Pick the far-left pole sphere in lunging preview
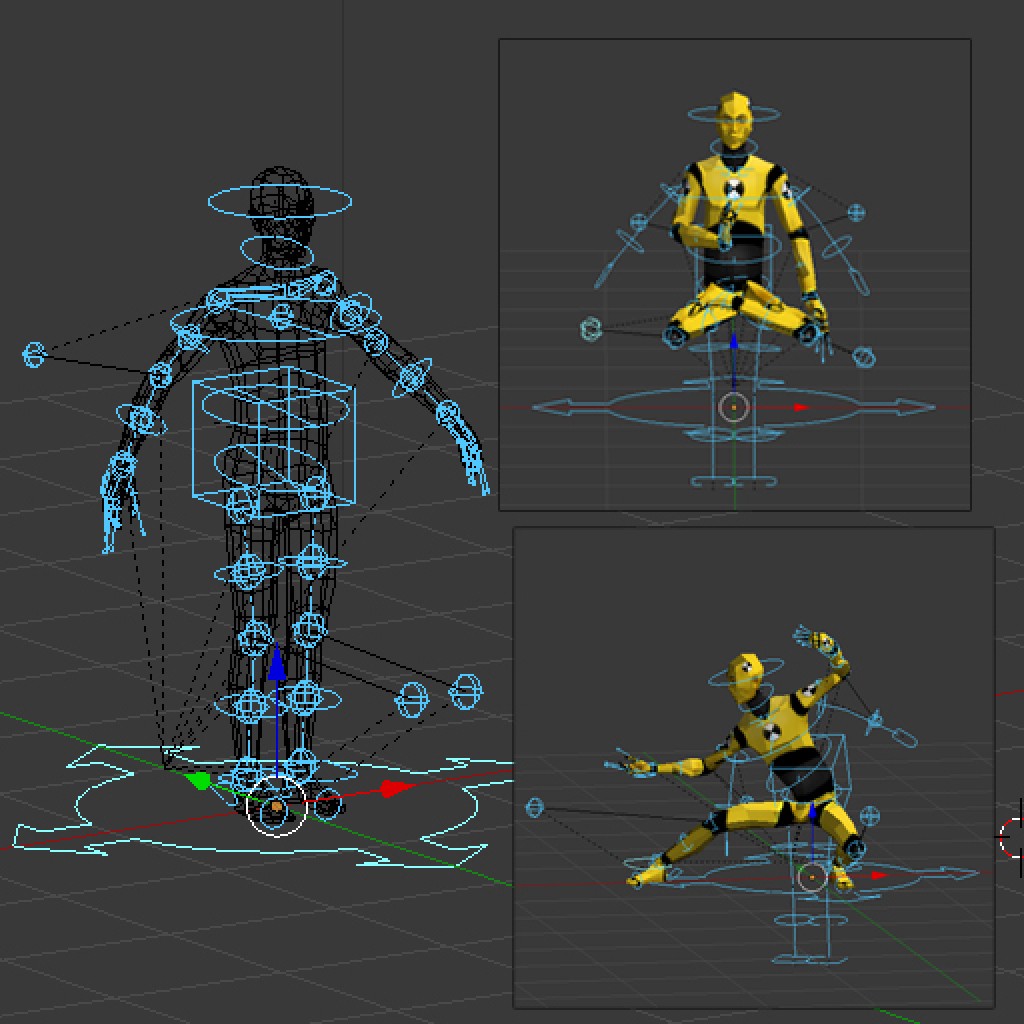 coord(535,807)
